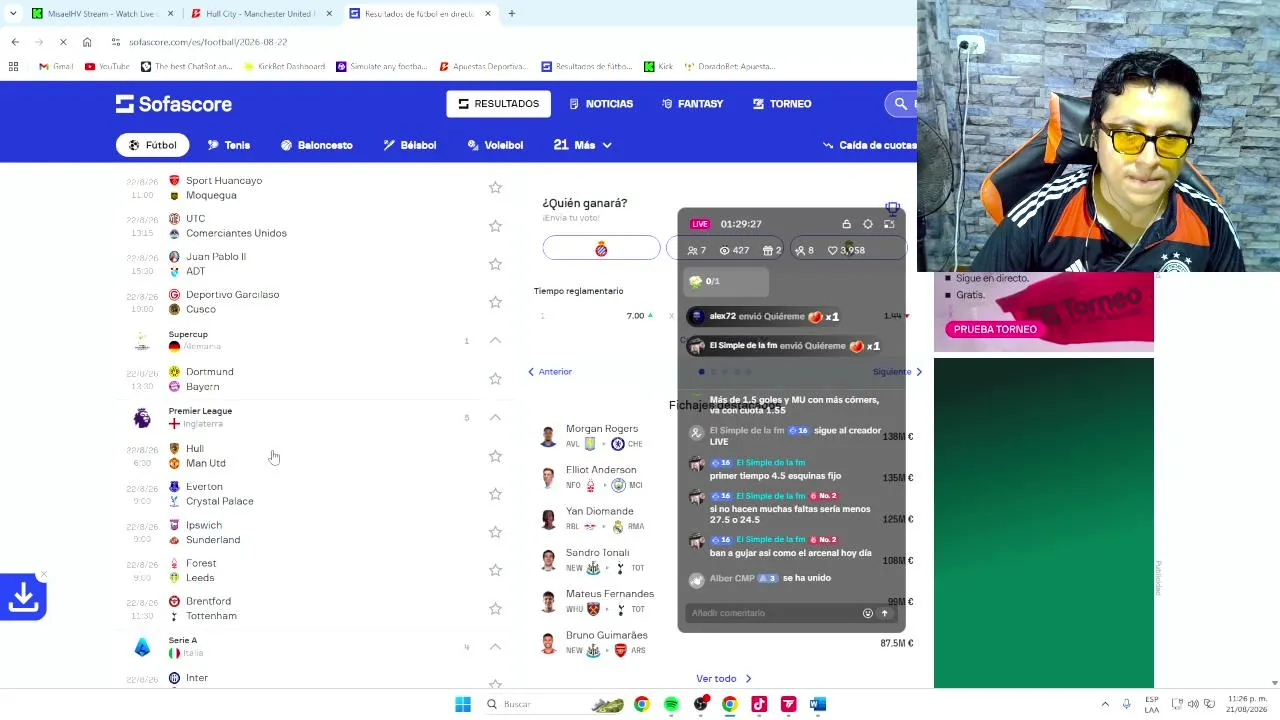Click the lock icon in the live overlay
The width and height of the screenshot is (1280, 720).
[x=846, y=224]
